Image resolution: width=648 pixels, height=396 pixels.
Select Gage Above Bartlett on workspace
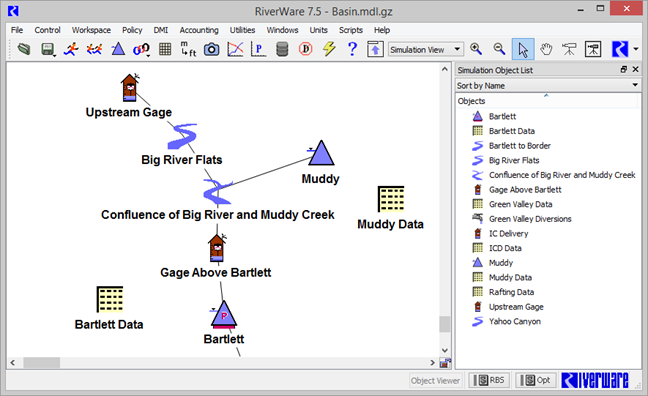click(217, 248)
